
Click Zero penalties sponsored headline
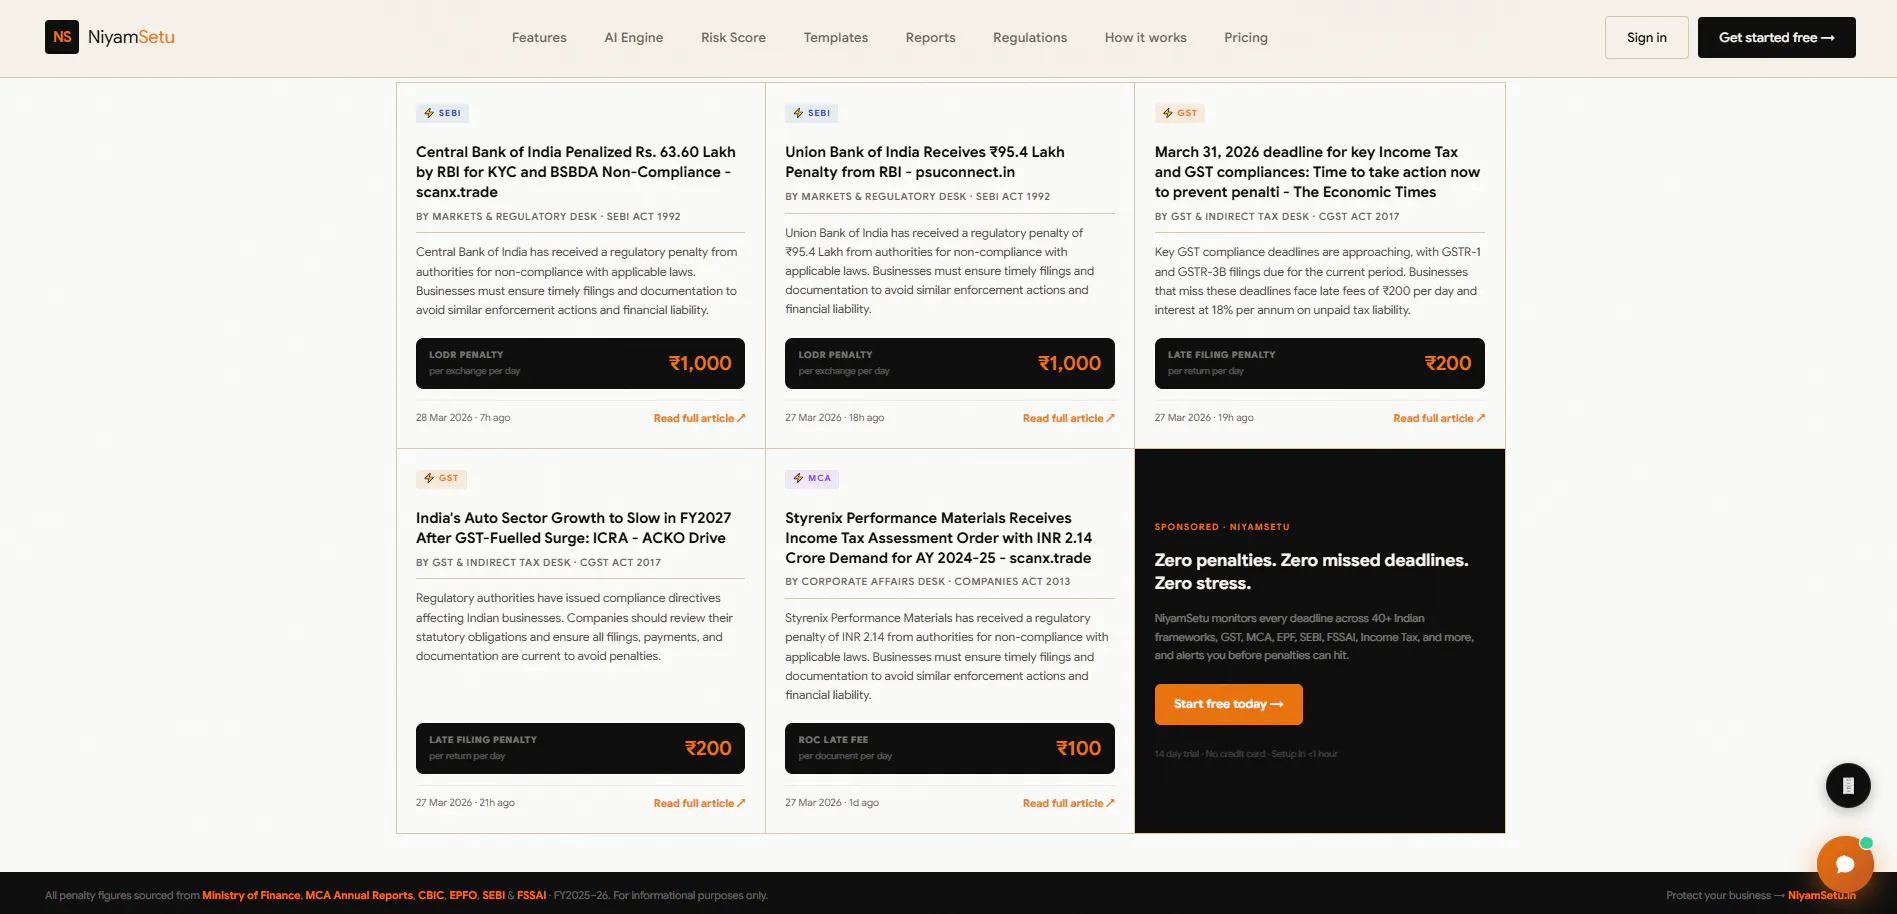[1312, 572]
